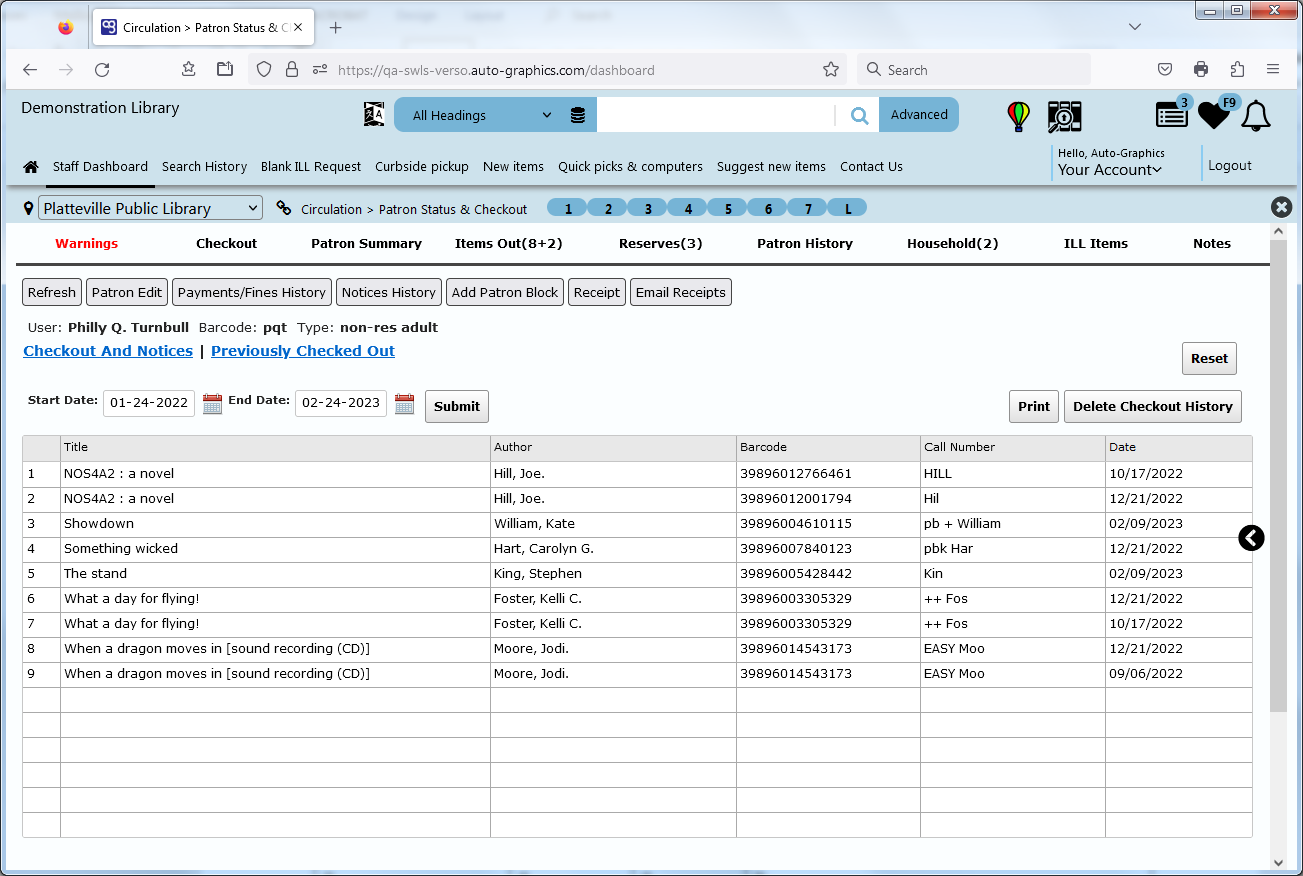The height and width of the screenshot is (876, 1303).
Task: Switch to Warnings tab
Action: click(87, 243)
